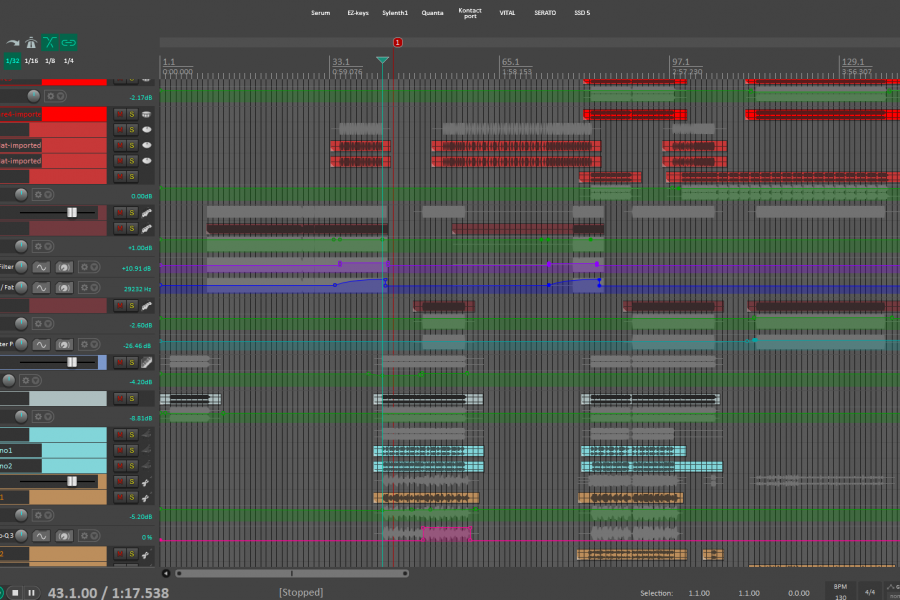Open the Sylenth1 plugin shortcut
The width and height of the screenshot is (900, 600).
pos(395,13)
